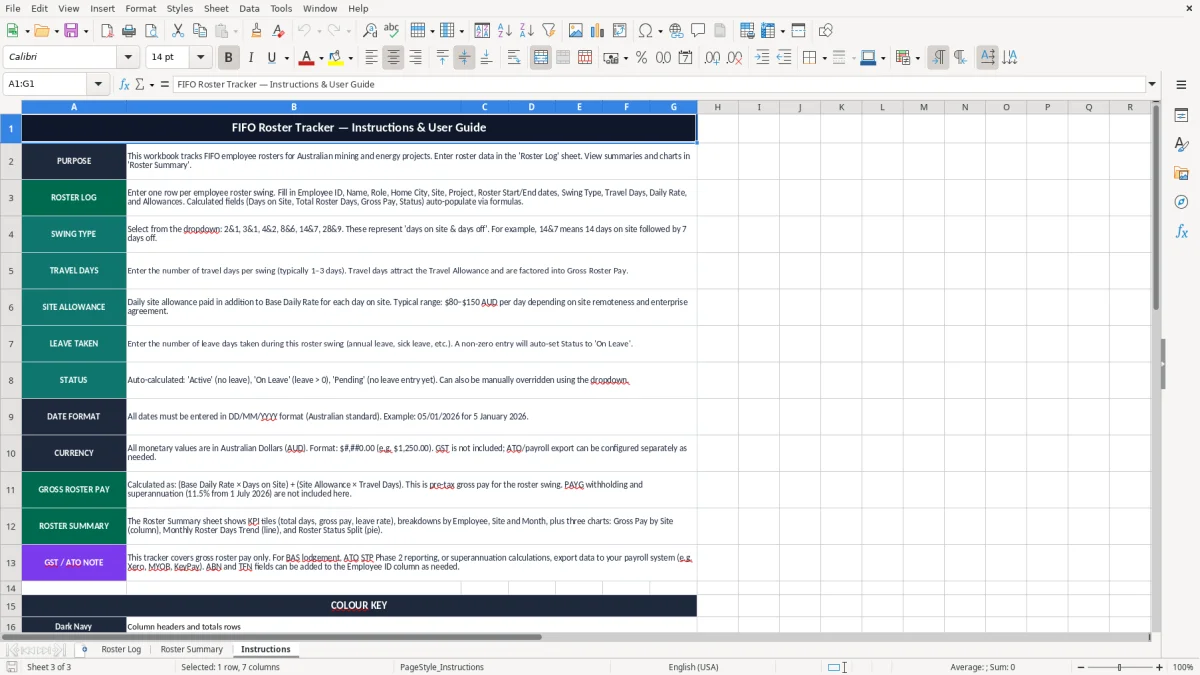
Task: Click the Sort Descending icon
Action: [527, 31]
